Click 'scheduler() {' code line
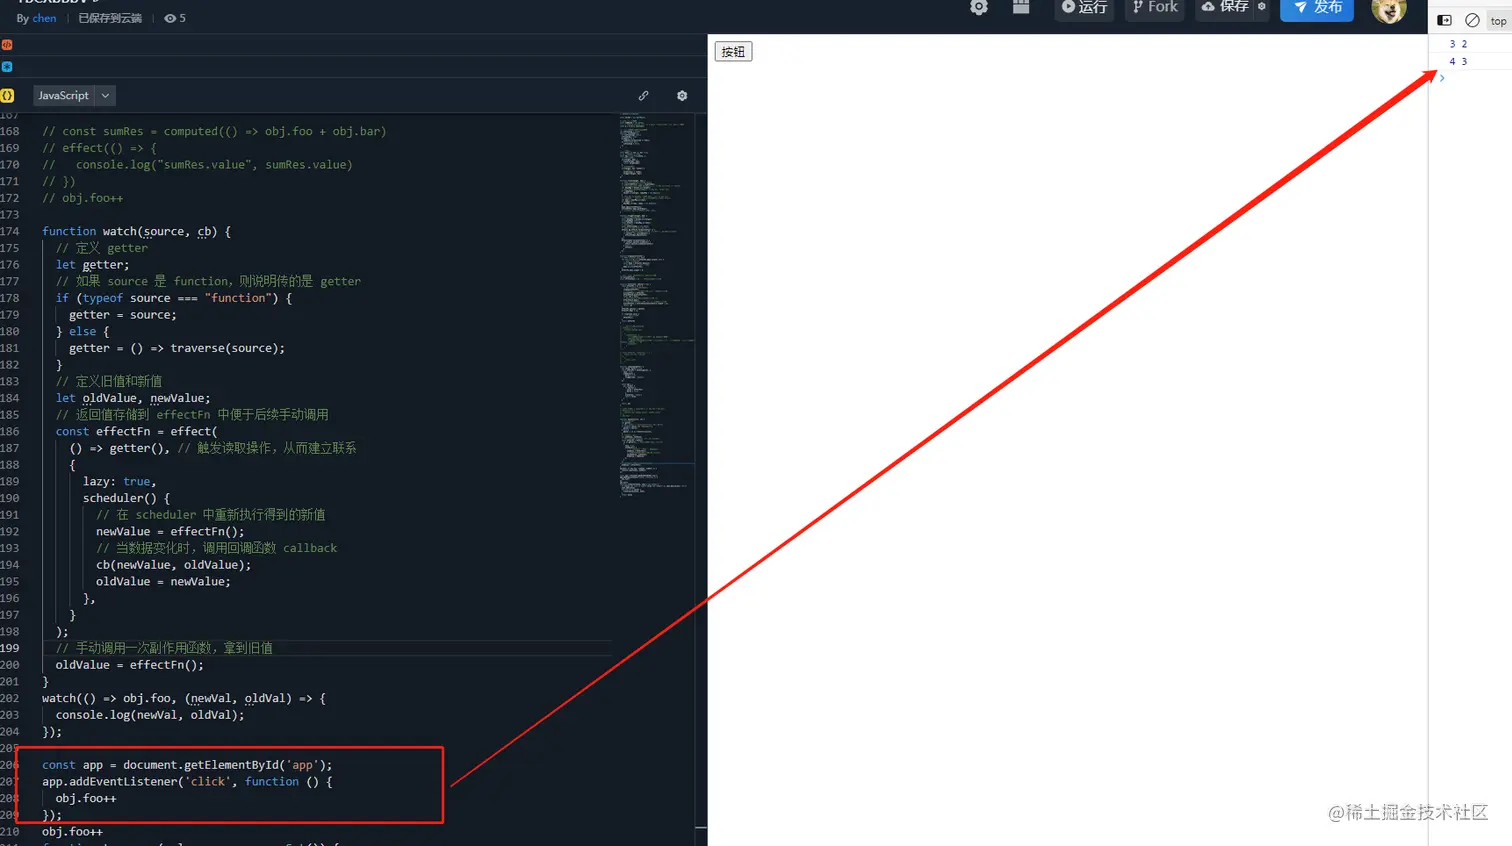The width and height of the screenshot is (1512, 846). (x=126, y=498)
